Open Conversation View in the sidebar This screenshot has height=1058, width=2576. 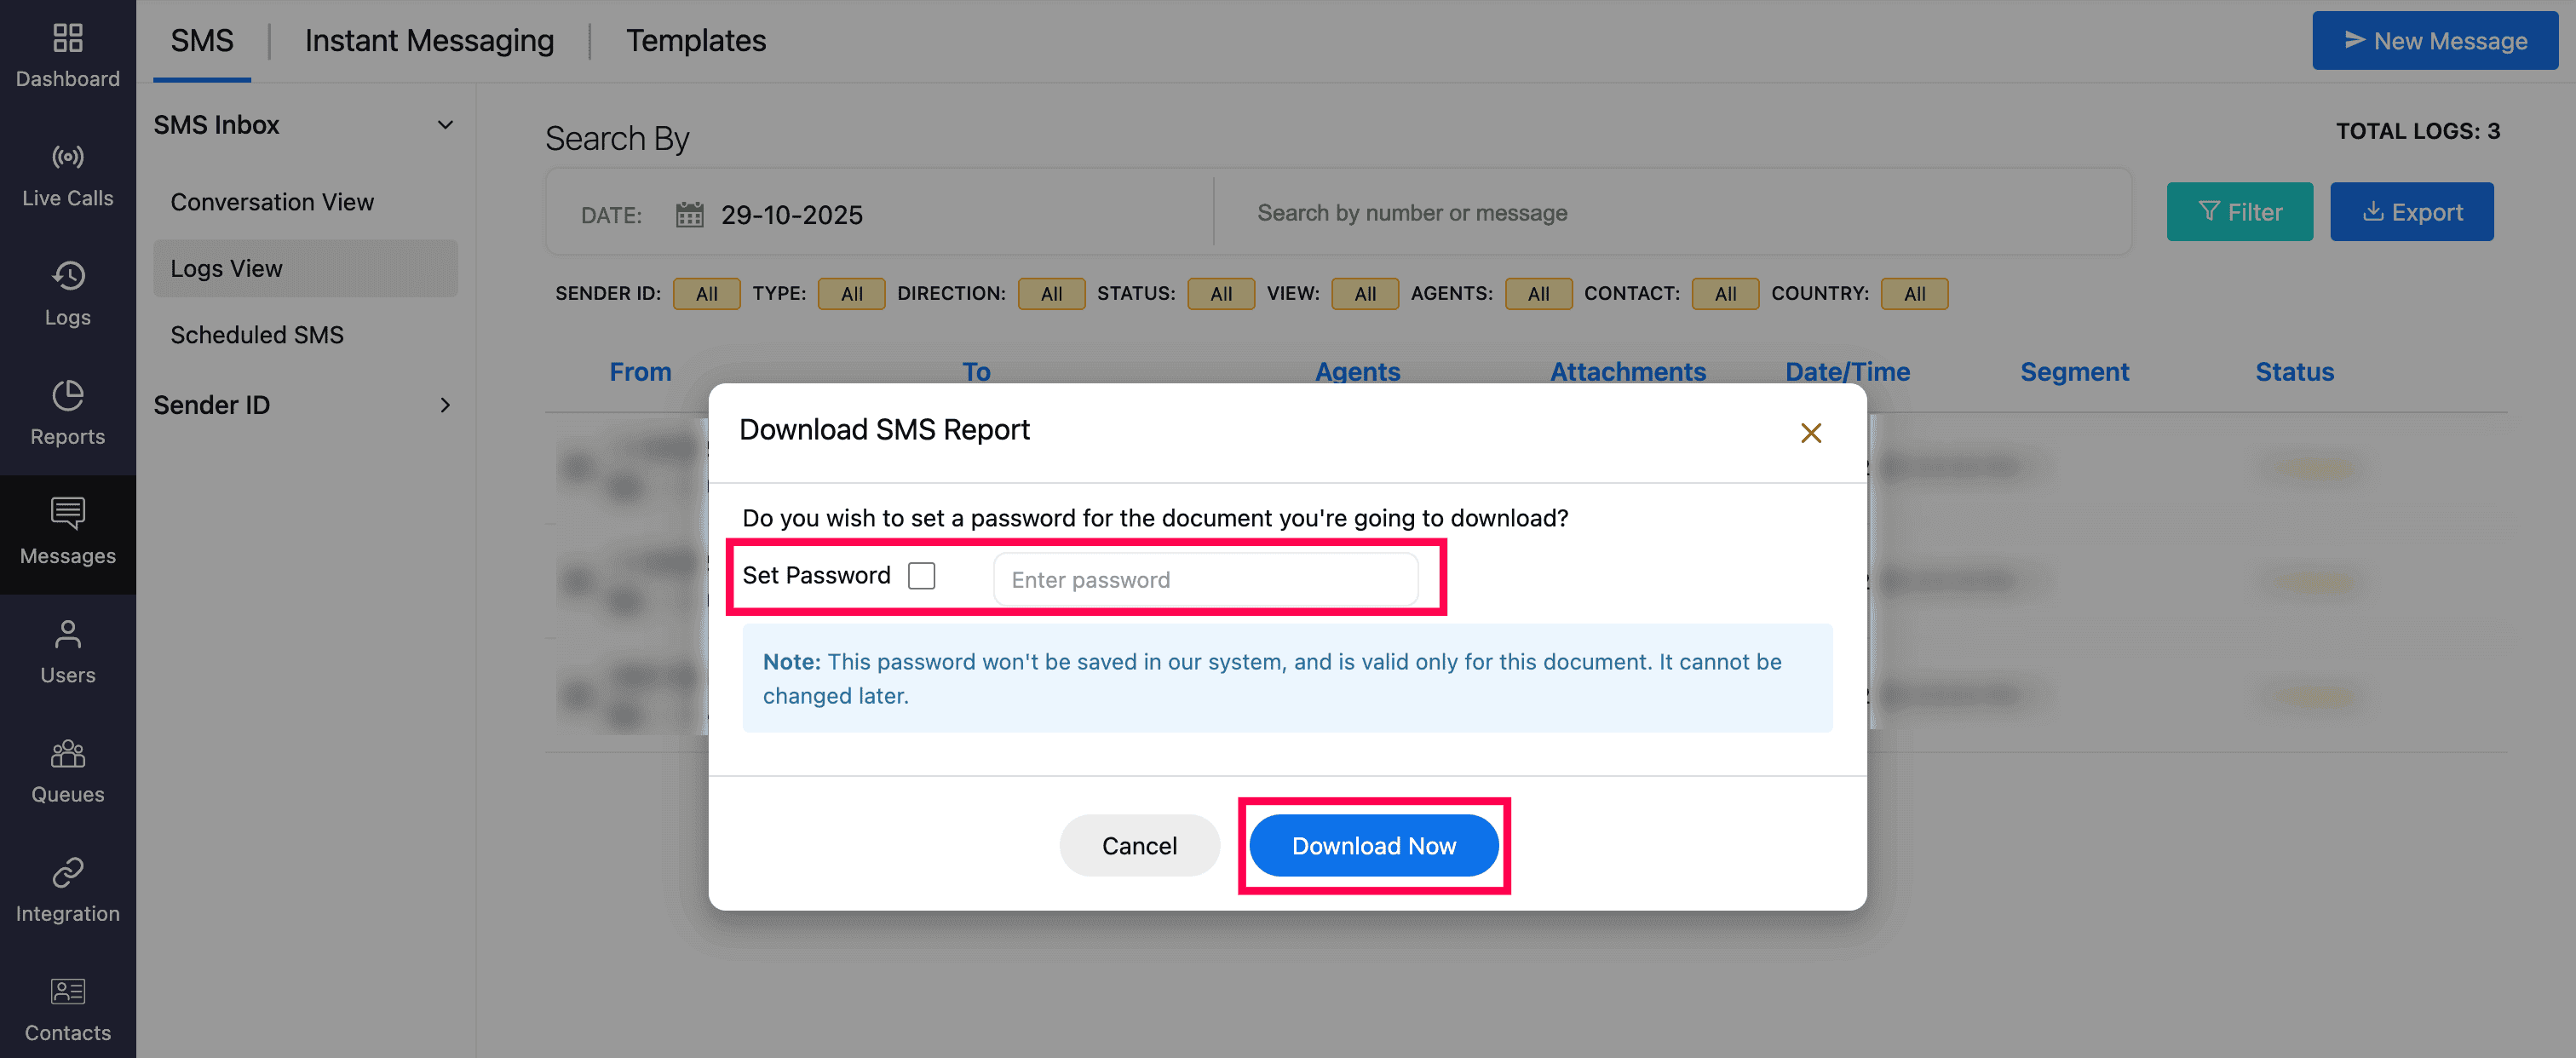(272, 202)
